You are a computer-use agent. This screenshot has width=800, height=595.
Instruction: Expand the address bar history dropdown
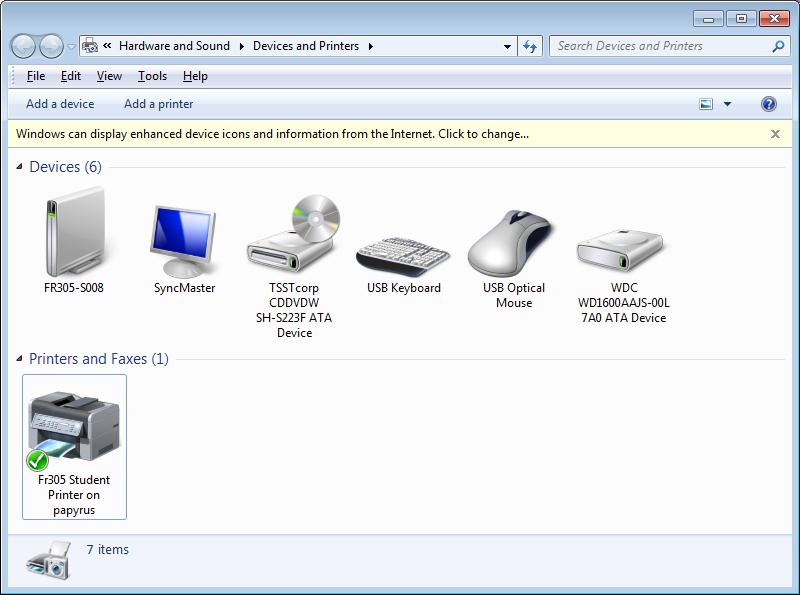tap(507, 46)
